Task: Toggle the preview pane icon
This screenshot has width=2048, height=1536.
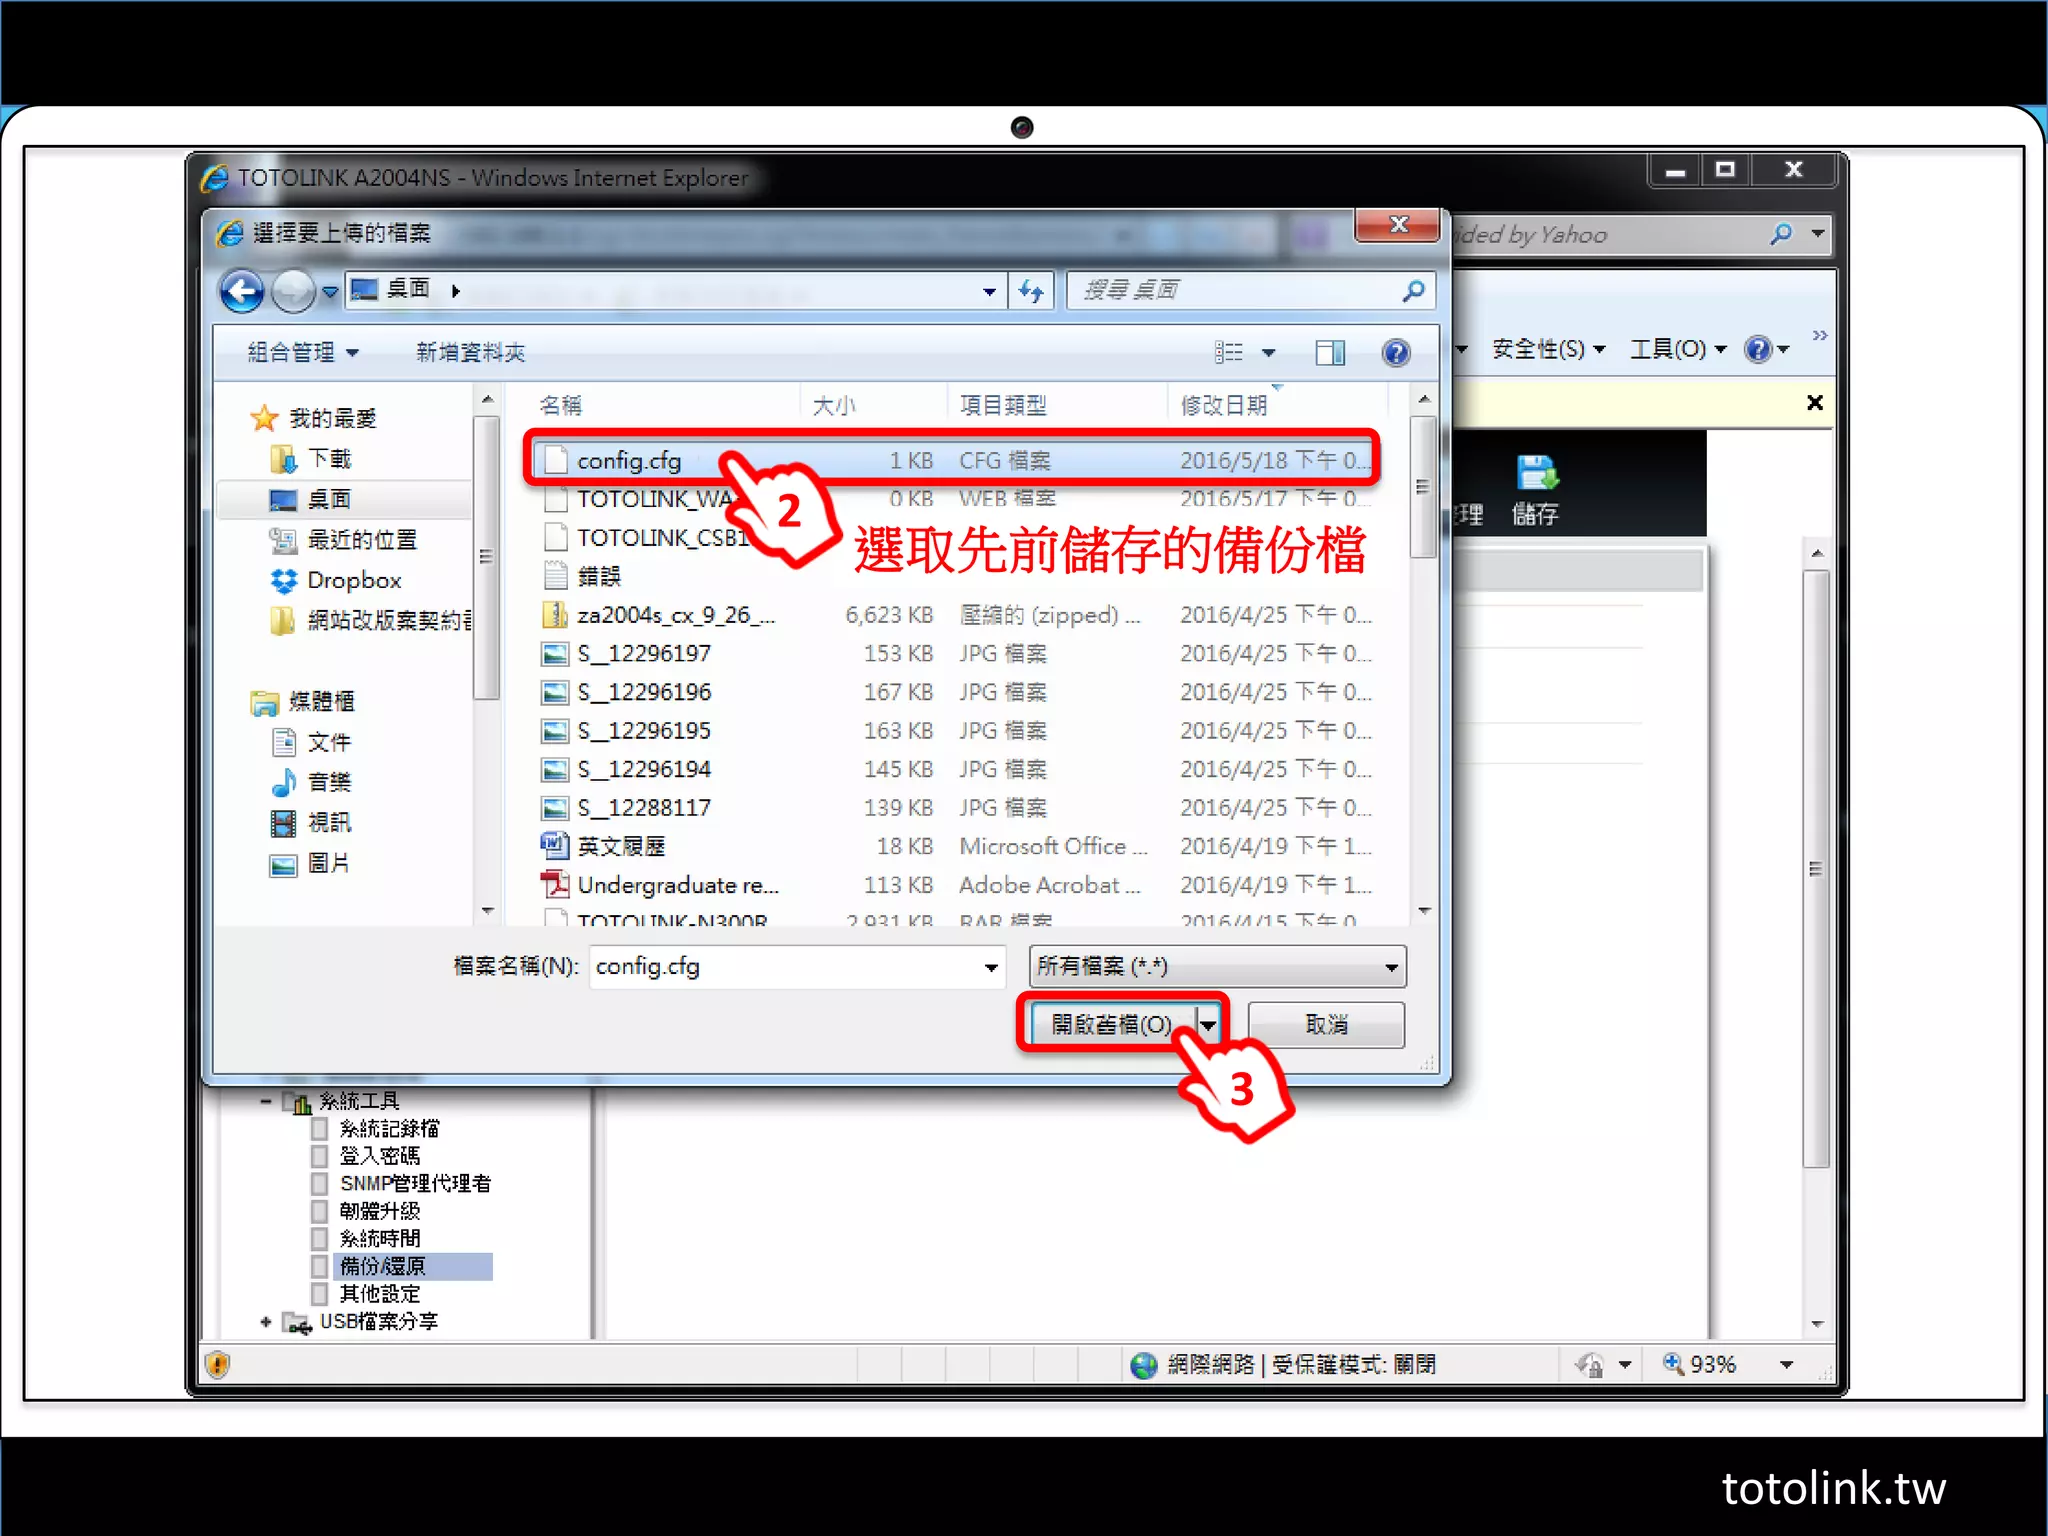Action: pyautogui.click(x=1330, y=352)
